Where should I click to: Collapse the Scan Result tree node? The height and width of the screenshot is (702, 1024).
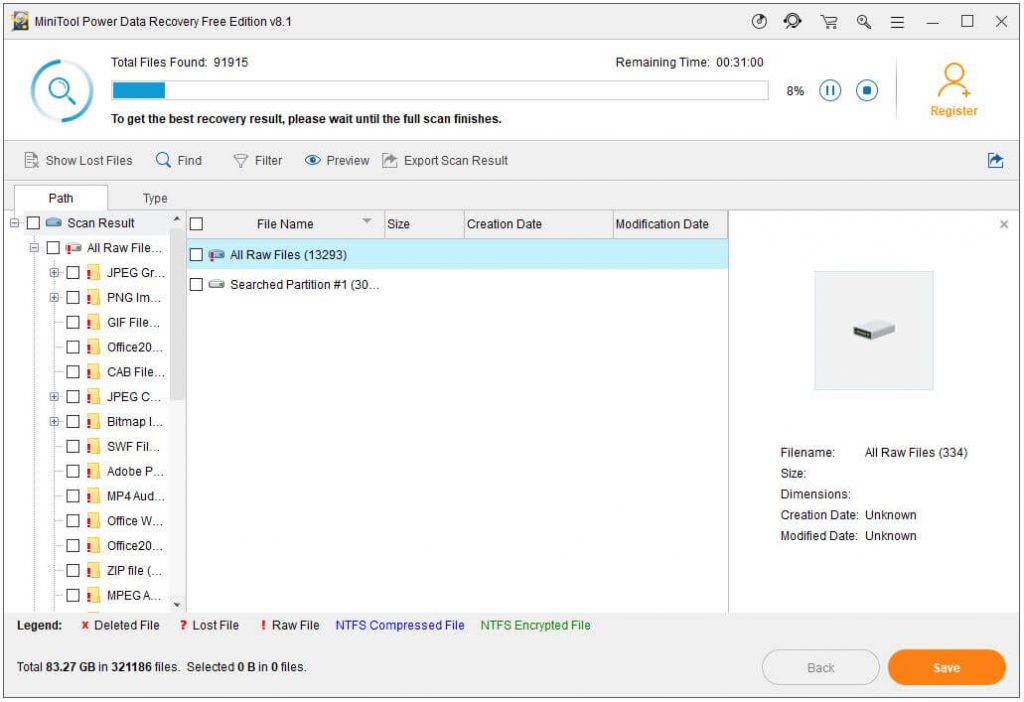click(x=14, y=223)
